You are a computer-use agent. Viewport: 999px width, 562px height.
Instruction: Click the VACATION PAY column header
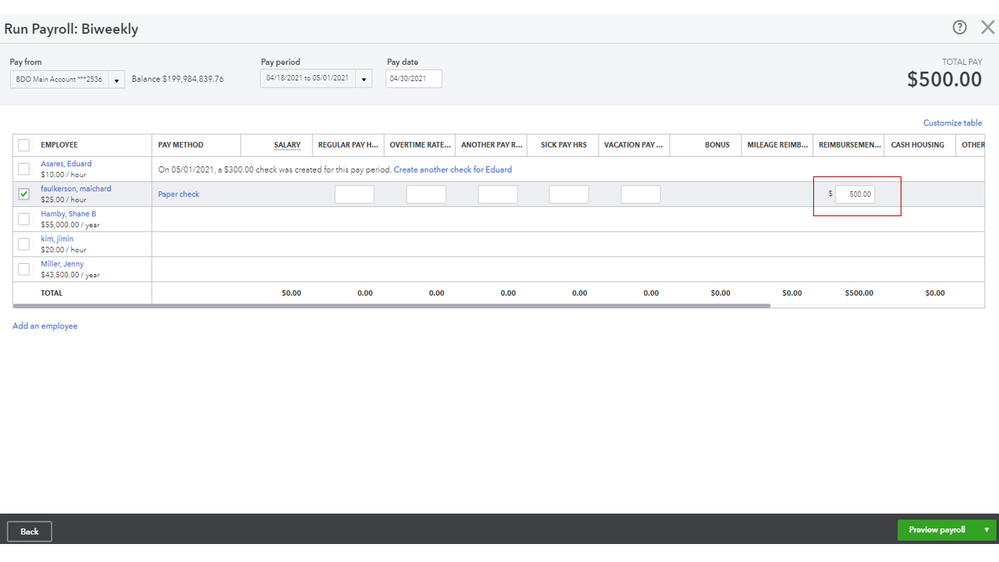pos(633,145)
